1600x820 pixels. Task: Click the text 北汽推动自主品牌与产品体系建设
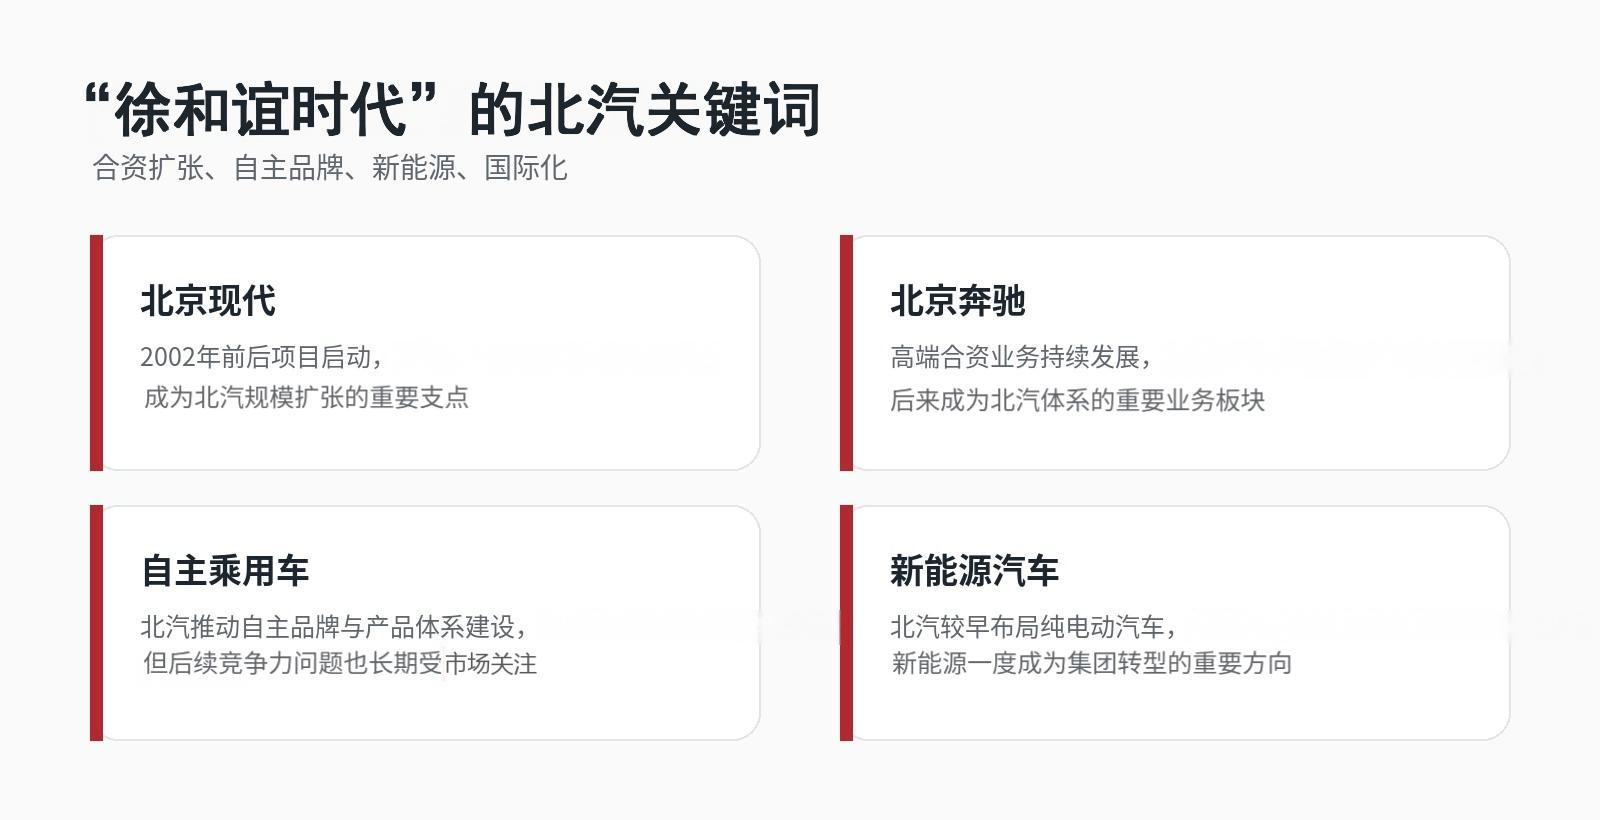click(328, 627)
